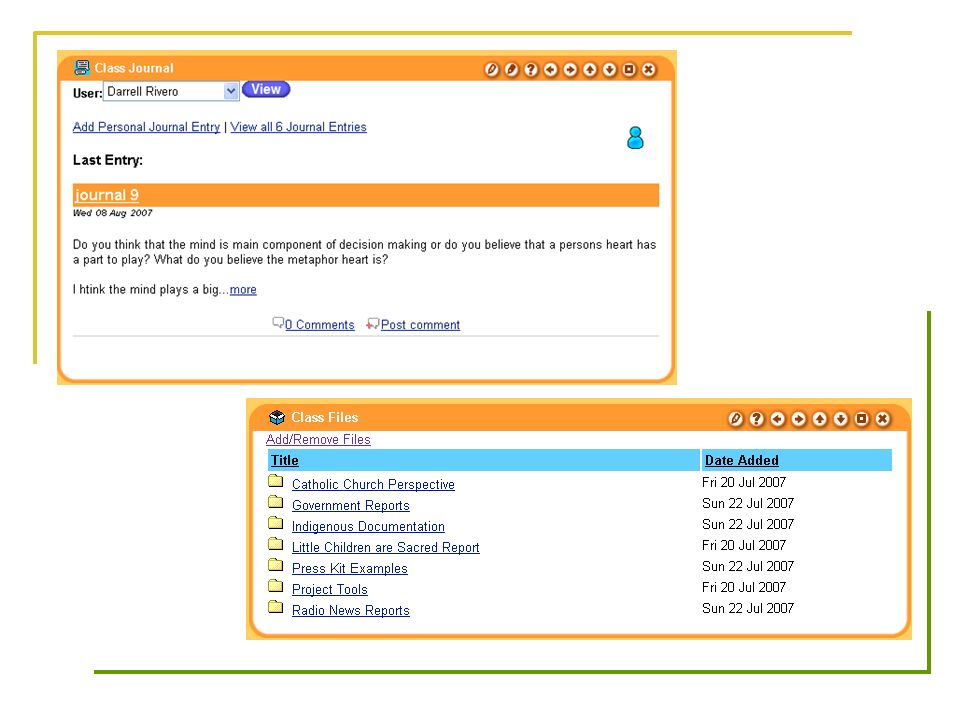Open the 0 Comments link
This screenshot has width=960, height=720.
[x=320, y=324]
